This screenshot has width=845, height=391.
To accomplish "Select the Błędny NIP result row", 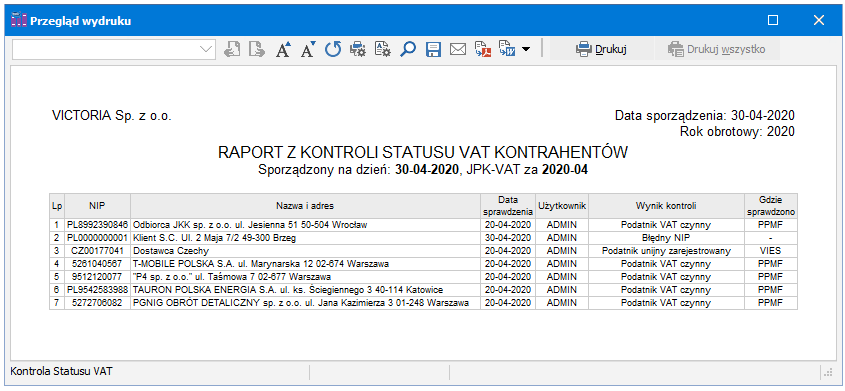I will (423, 237).
